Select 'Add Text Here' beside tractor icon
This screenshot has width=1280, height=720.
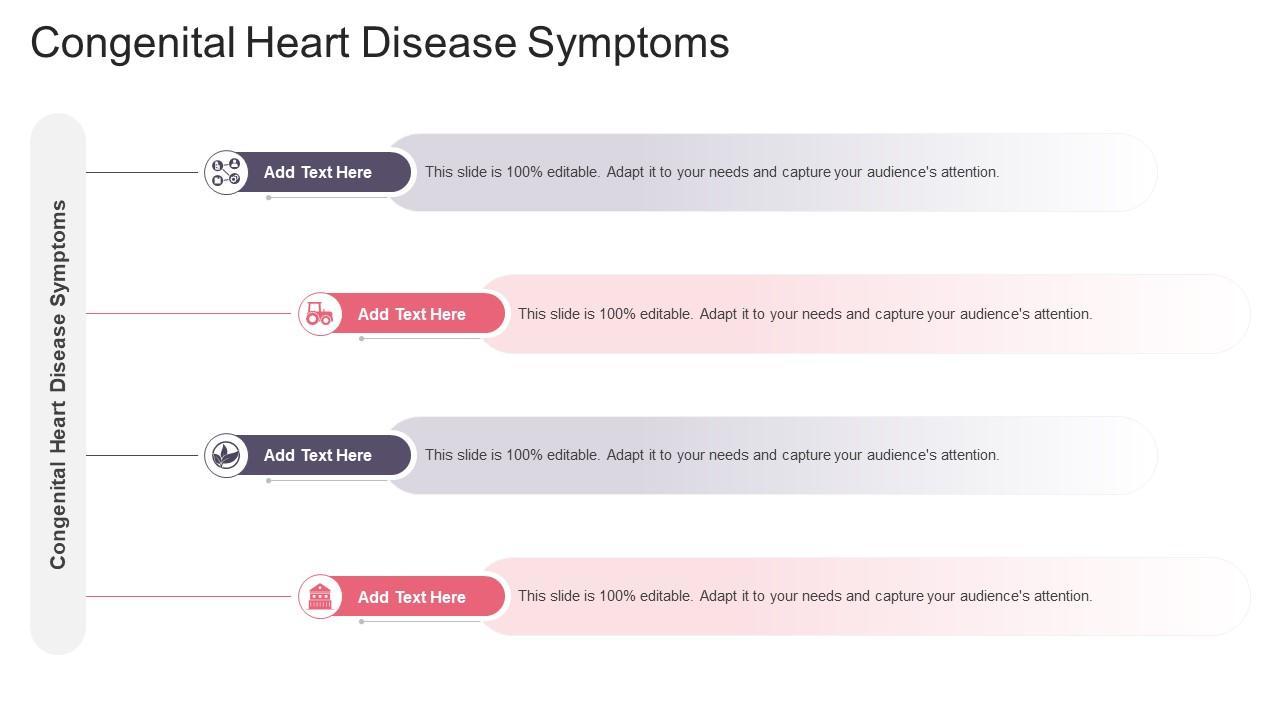point(412,314)
